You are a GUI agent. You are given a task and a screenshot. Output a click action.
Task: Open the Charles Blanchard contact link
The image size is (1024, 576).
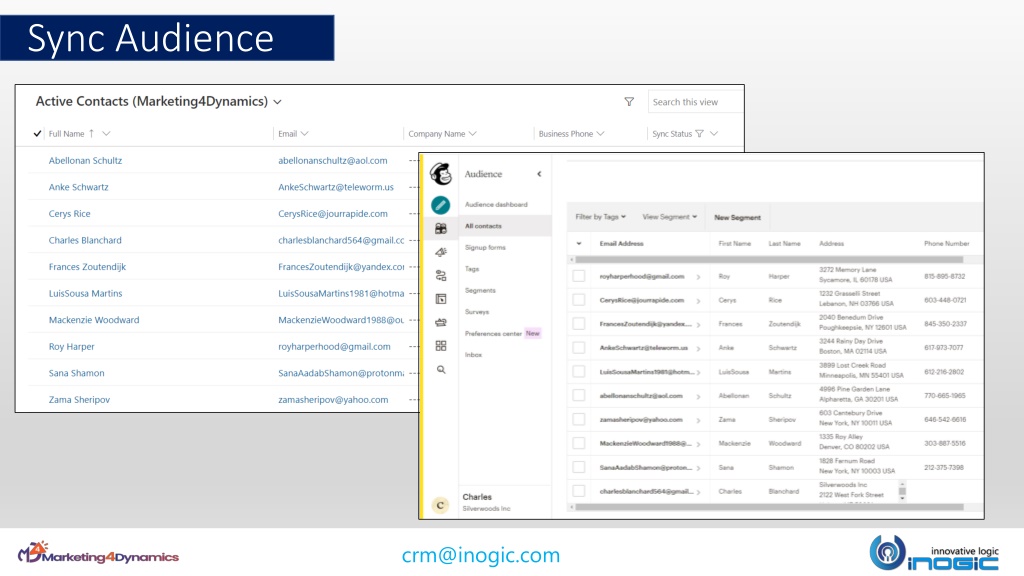pos(85,240)
